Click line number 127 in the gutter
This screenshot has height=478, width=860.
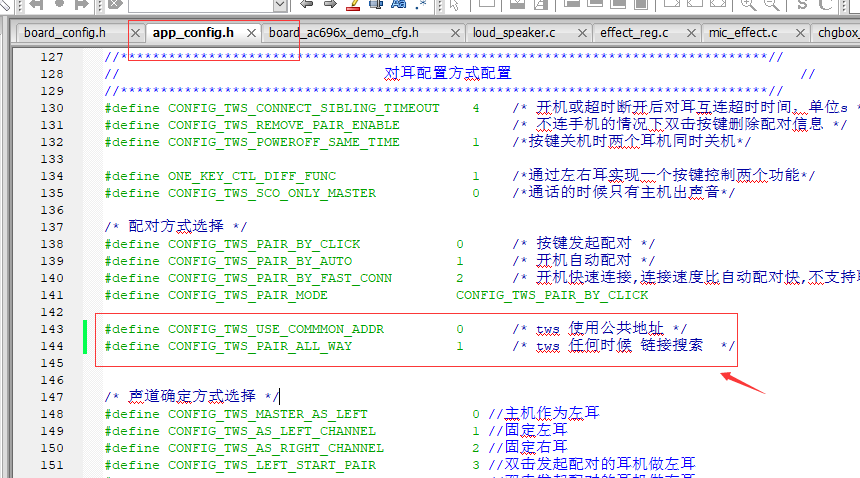pos(52,57)
